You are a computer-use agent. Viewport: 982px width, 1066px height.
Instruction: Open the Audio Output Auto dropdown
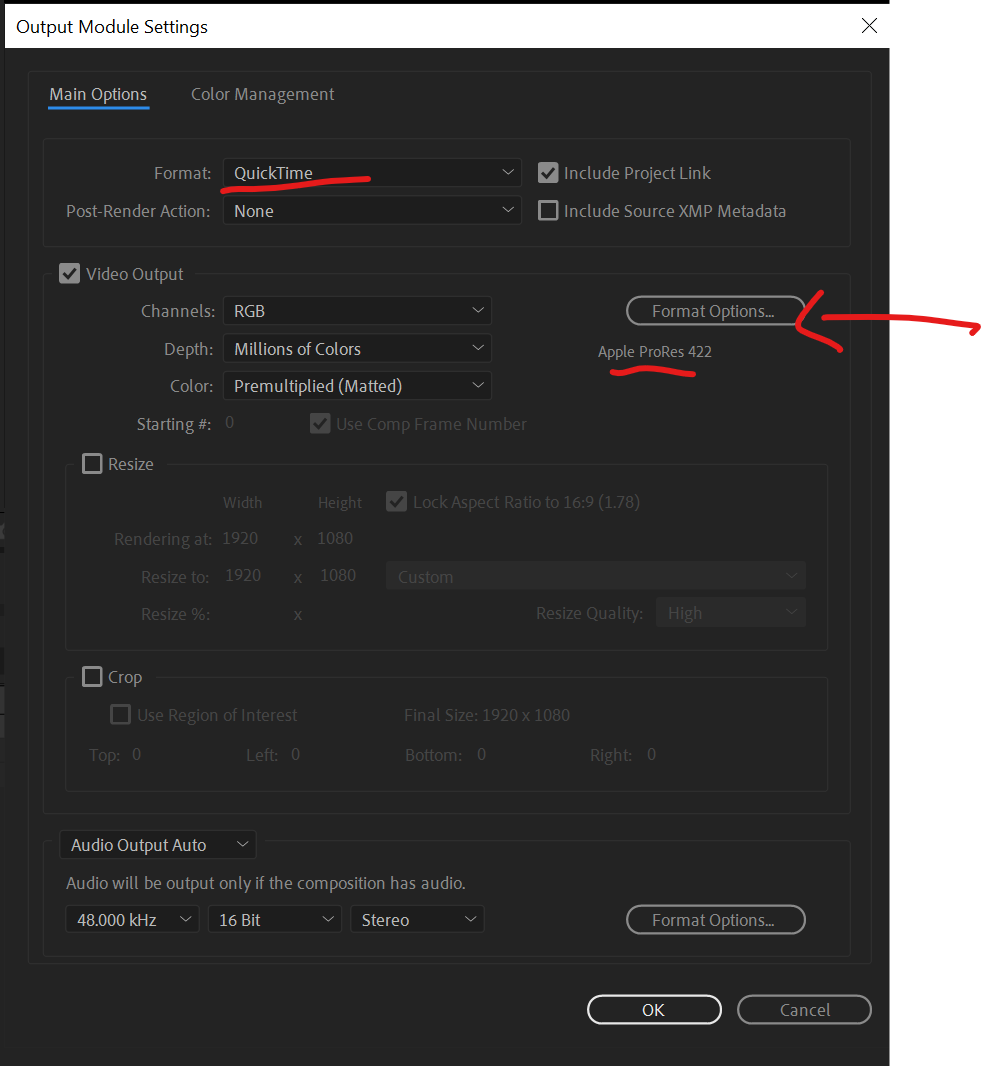tap(157, 844)
